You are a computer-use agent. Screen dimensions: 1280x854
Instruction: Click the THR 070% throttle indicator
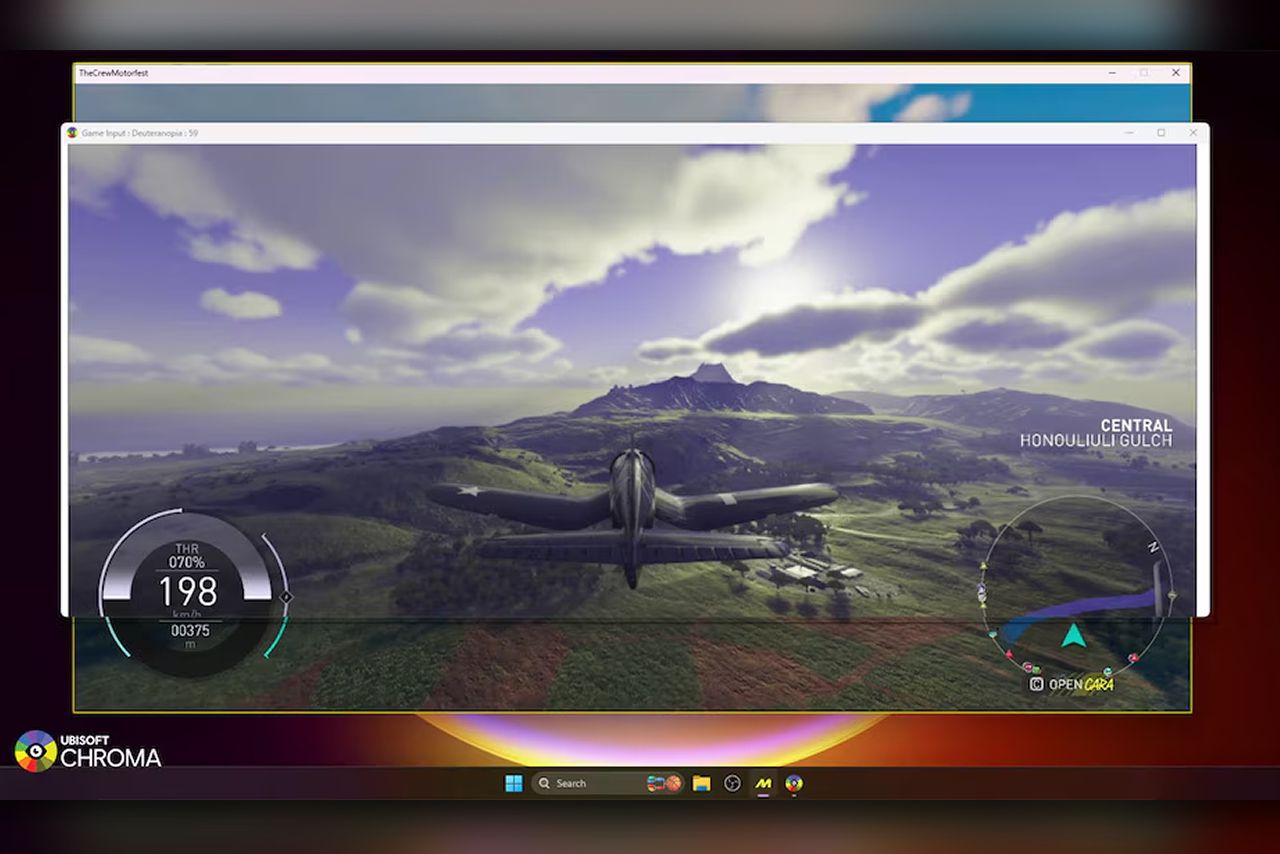coord(187,556)
